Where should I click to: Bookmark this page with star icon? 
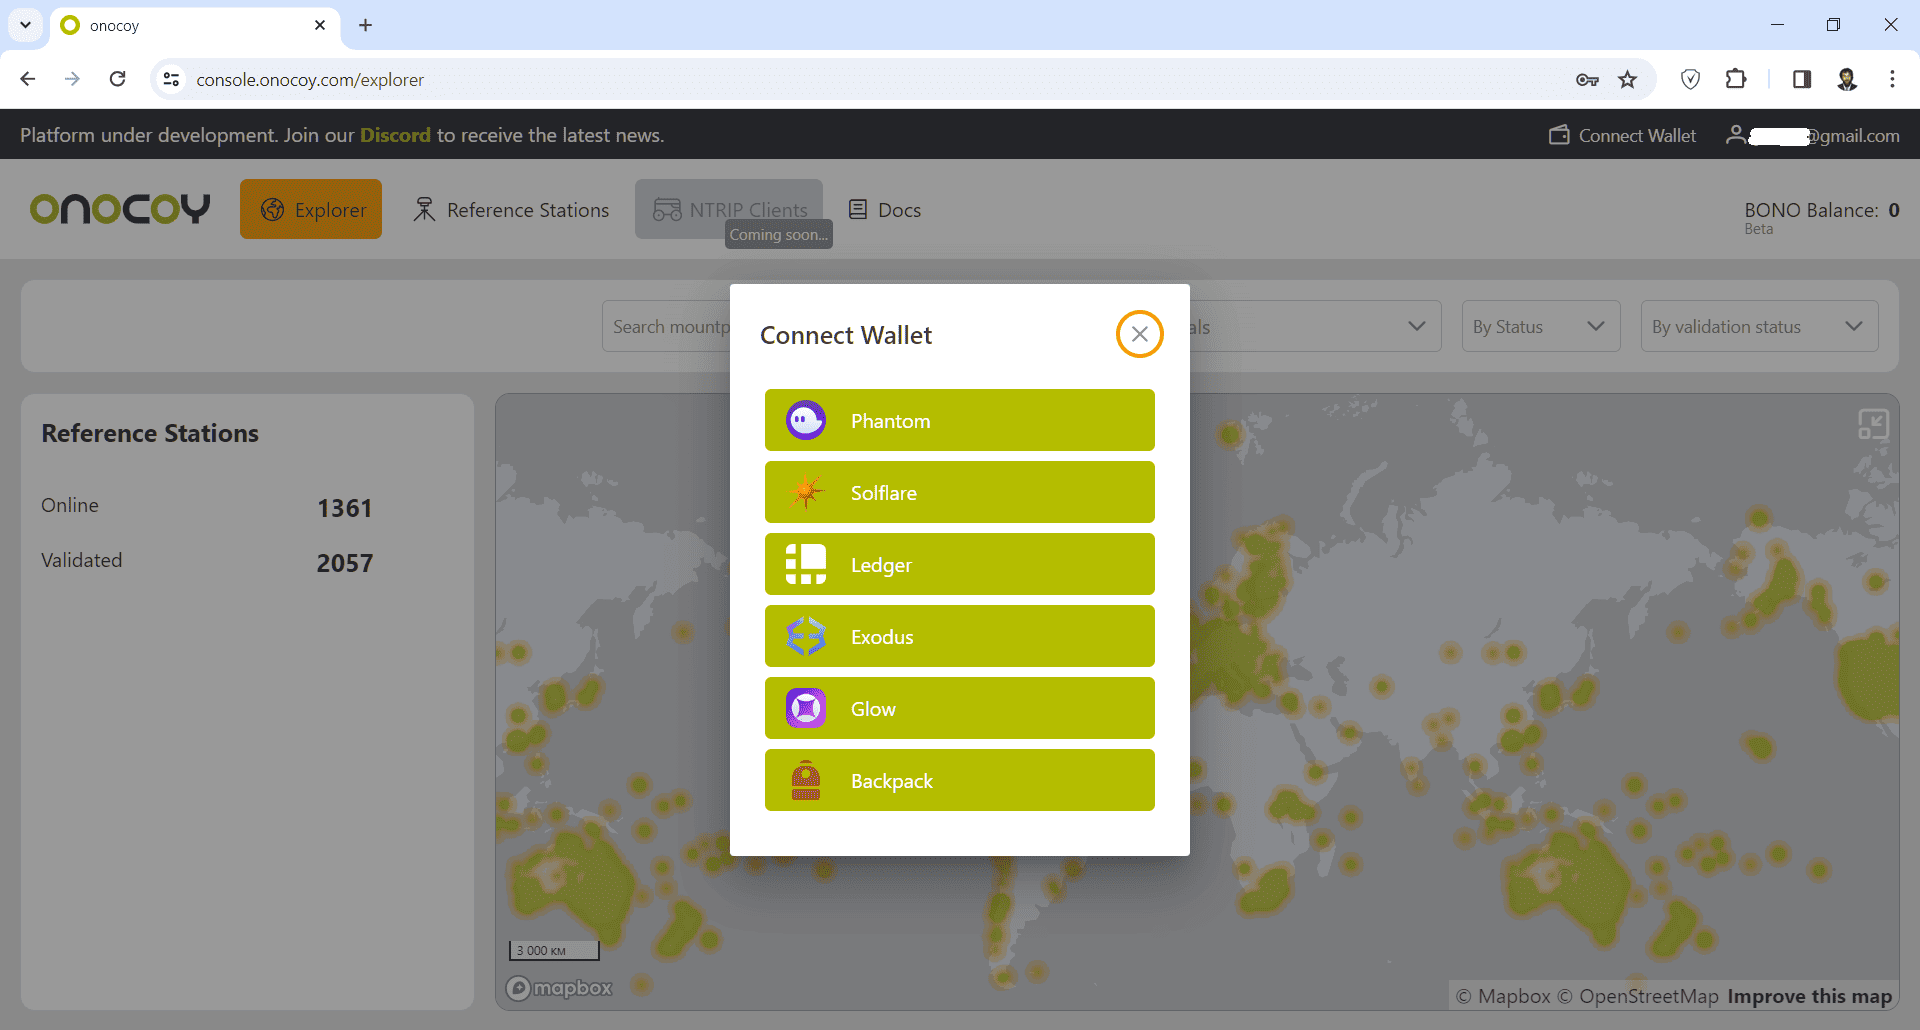click(x=1628, y=79)
